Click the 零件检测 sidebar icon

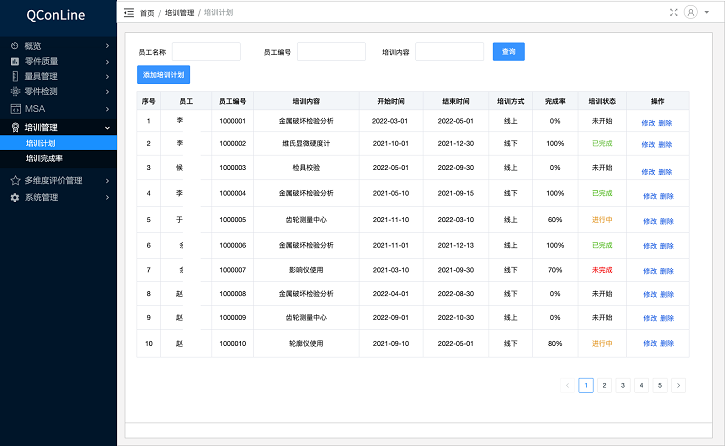click(14, 92)
